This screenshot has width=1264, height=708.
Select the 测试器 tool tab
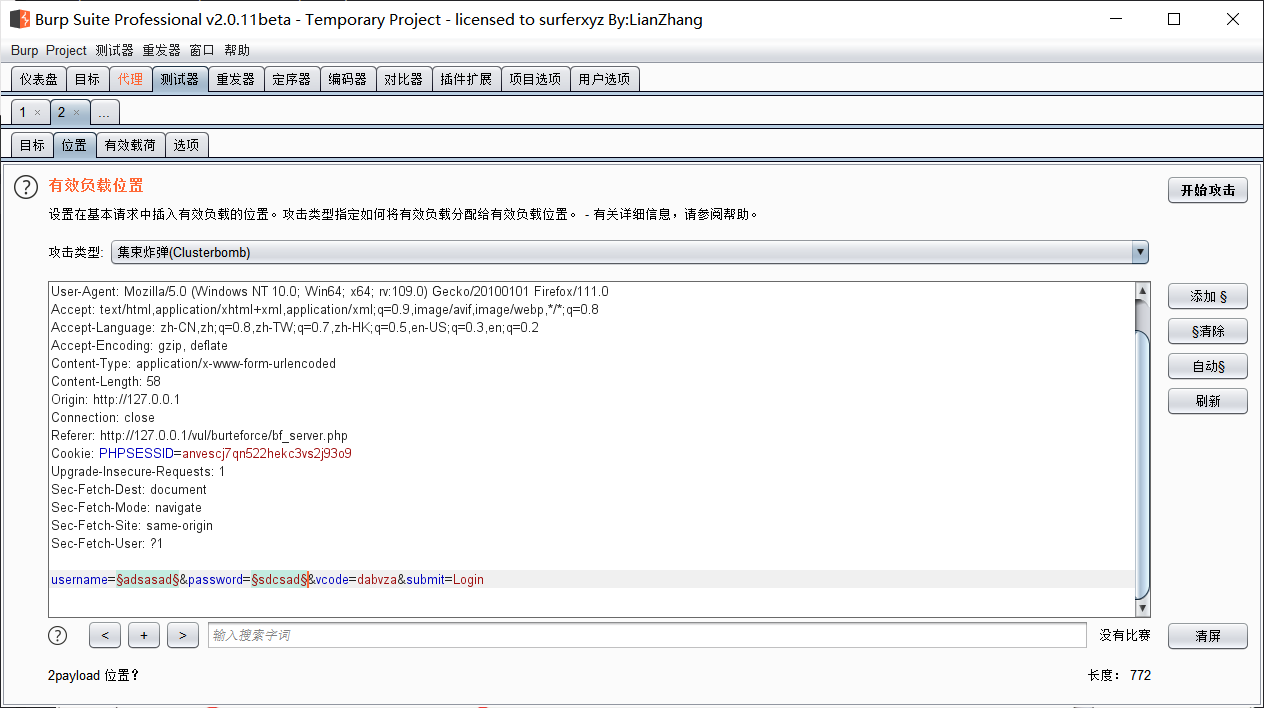[180, 79]
